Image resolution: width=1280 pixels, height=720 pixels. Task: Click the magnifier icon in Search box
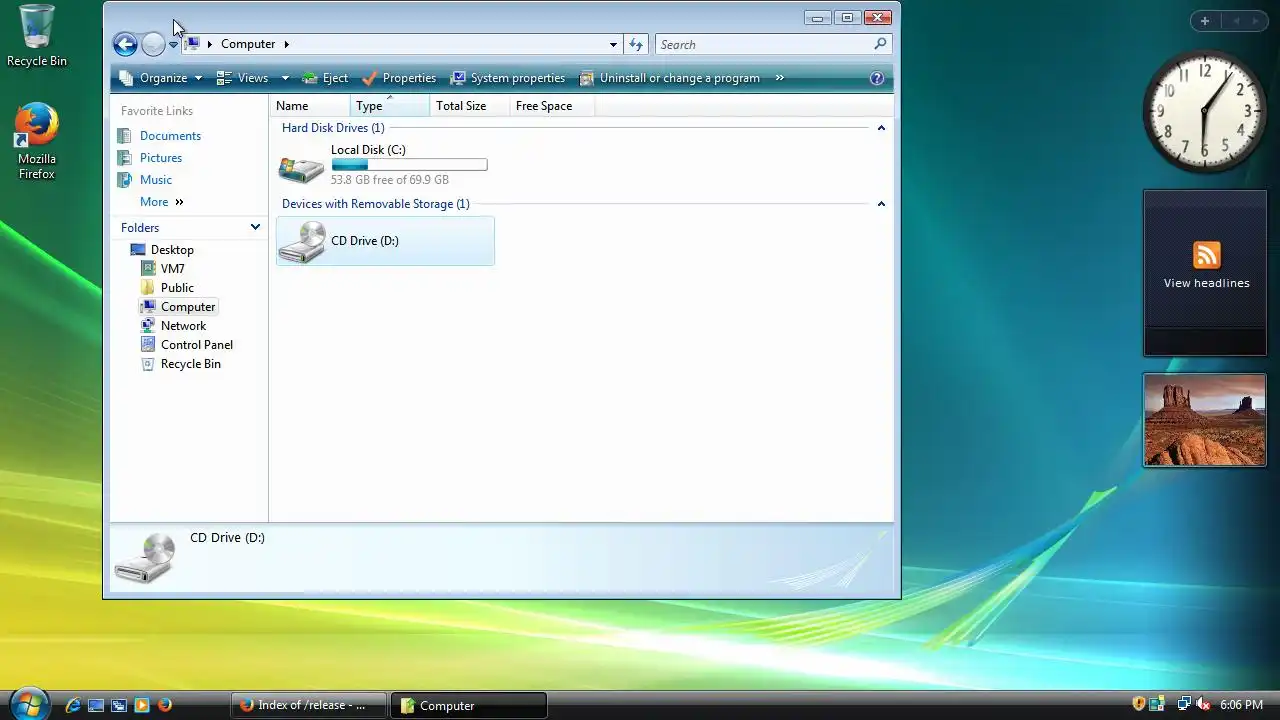pos(880,44)
